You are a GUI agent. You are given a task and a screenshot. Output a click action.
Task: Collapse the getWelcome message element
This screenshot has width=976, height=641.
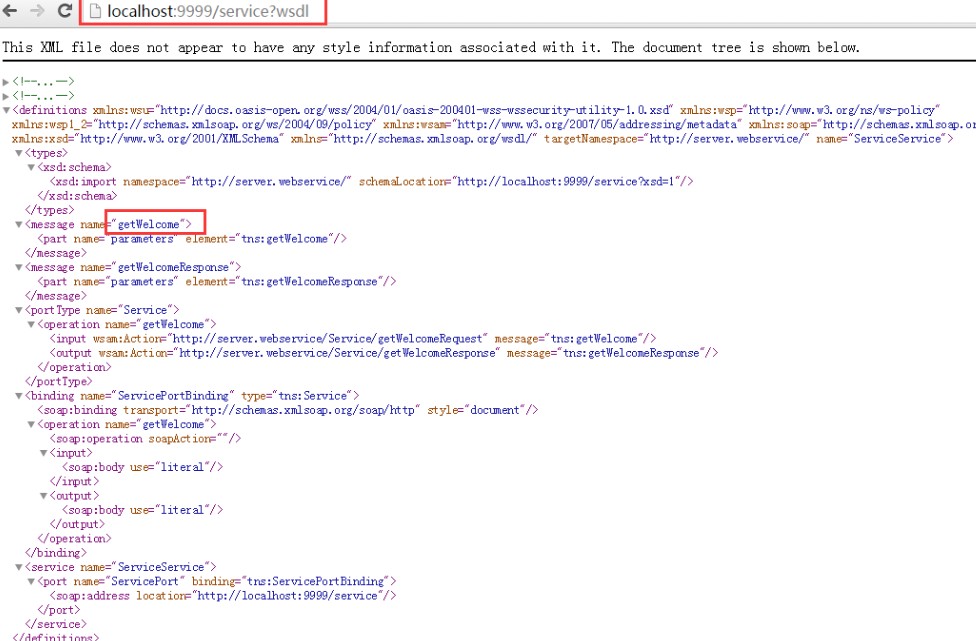[x=19, y=225]
